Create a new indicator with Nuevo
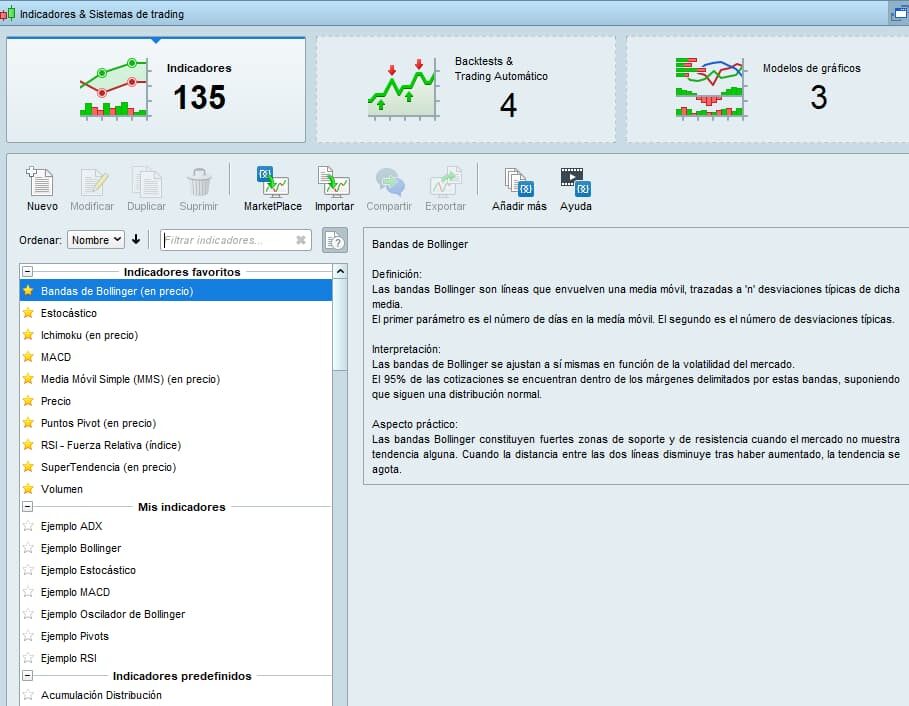The width and height of the screenshot is (909, 706). click(41, 188)
